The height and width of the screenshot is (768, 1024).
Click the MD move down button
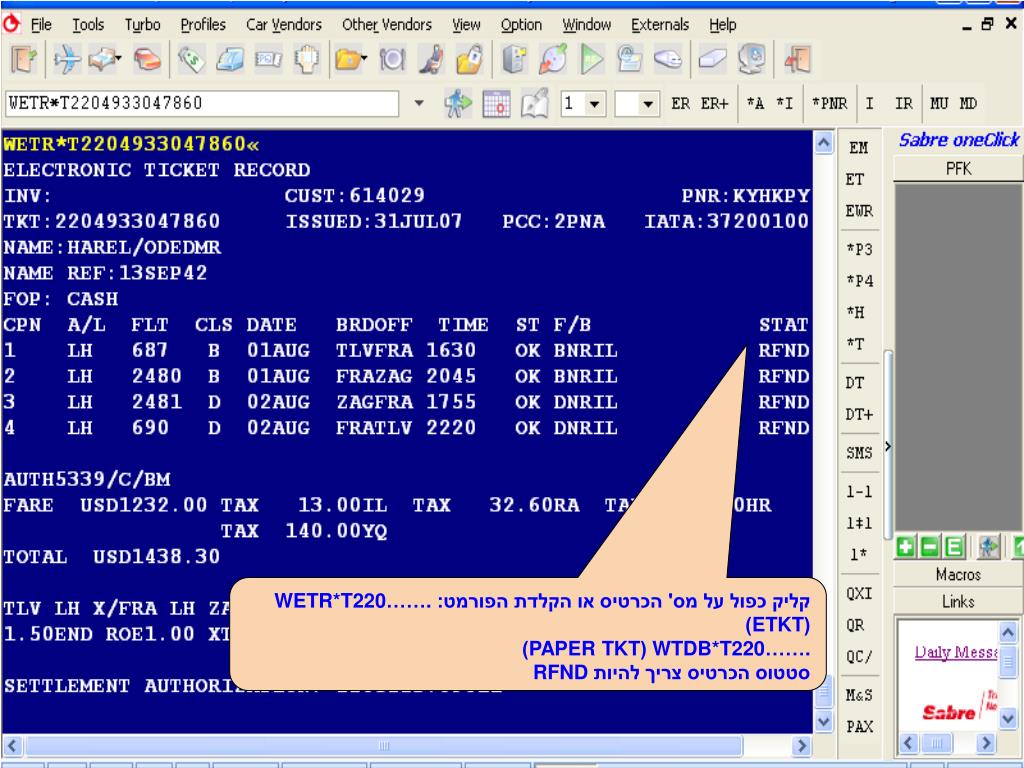(968, 104)
